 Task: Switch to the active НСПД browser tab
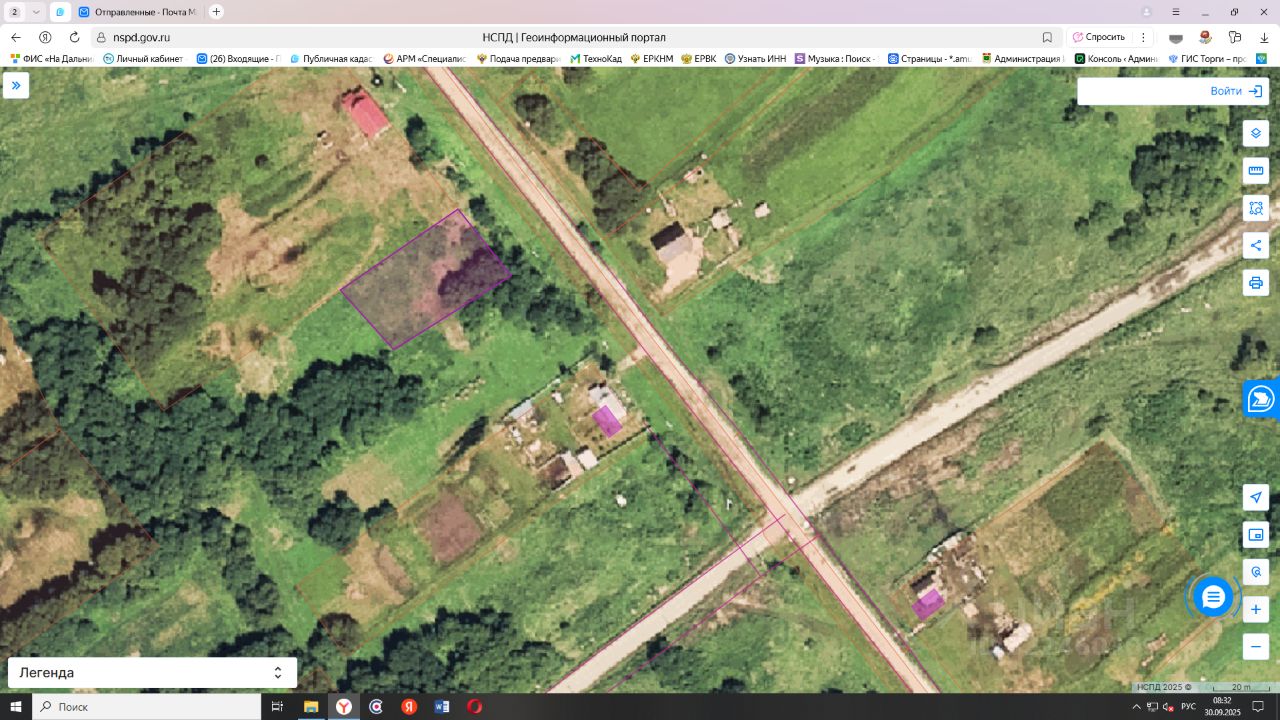pos(60,12)
